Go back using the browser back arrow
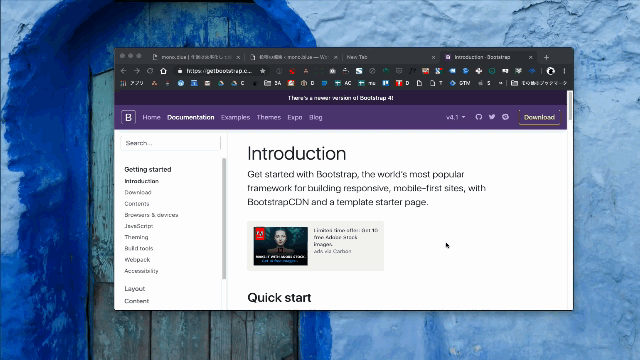The width and height of the screenshot is (640, 360). coord(124,71)
